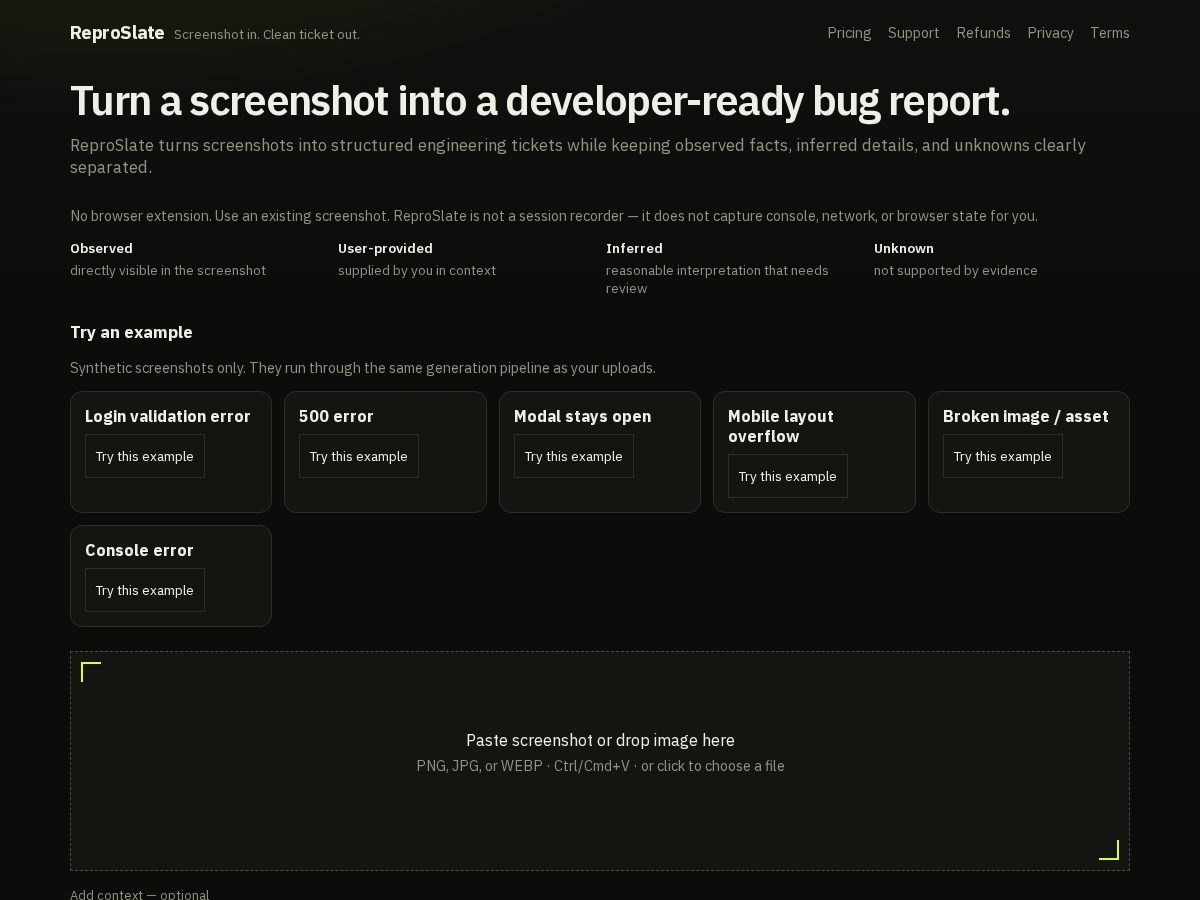Click the 'User-provided' label
Image resolution: width=1200 pixels, height=900 pixels.
[385, 248]
